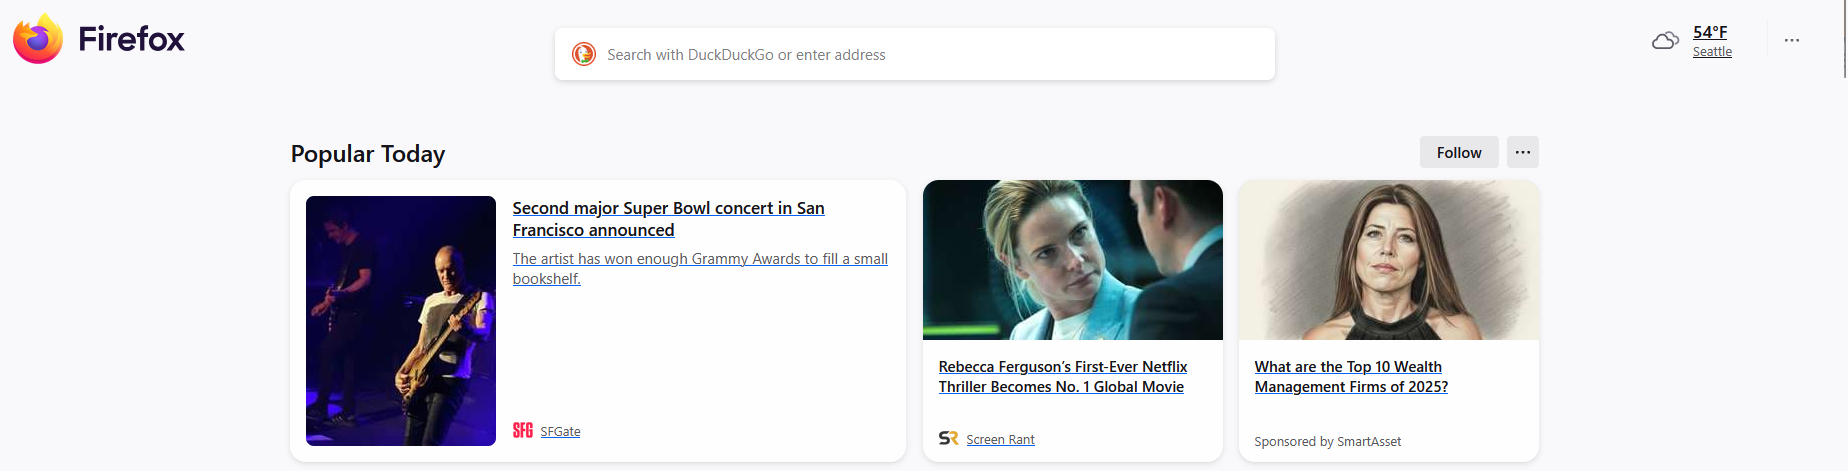Open the 54°F temperature link
The height and width of the screenshot is (471, 1848).
click(1710, 32)
